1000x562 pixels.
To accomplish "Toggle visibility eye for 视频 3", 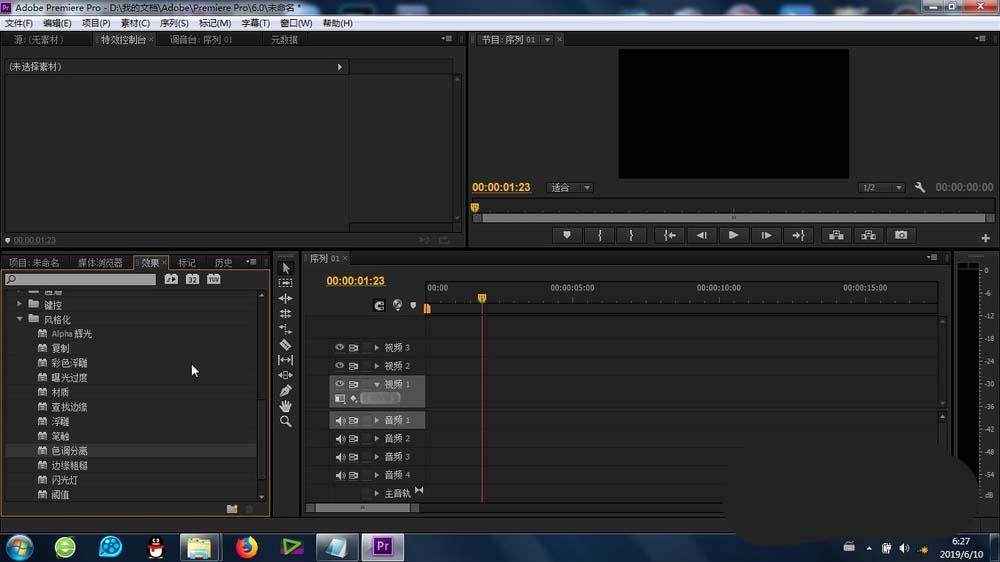I will click(339, 348).
